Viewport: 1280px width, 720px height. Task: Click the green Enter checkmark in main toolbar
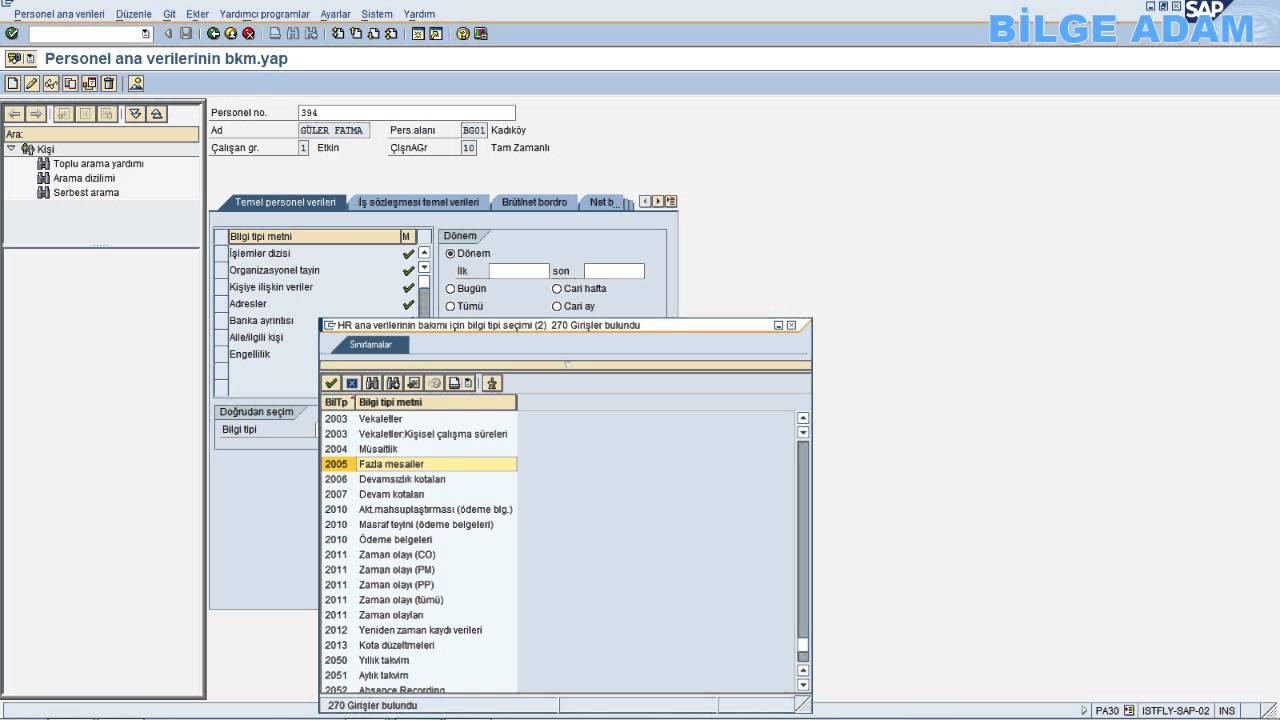point(12,33)
